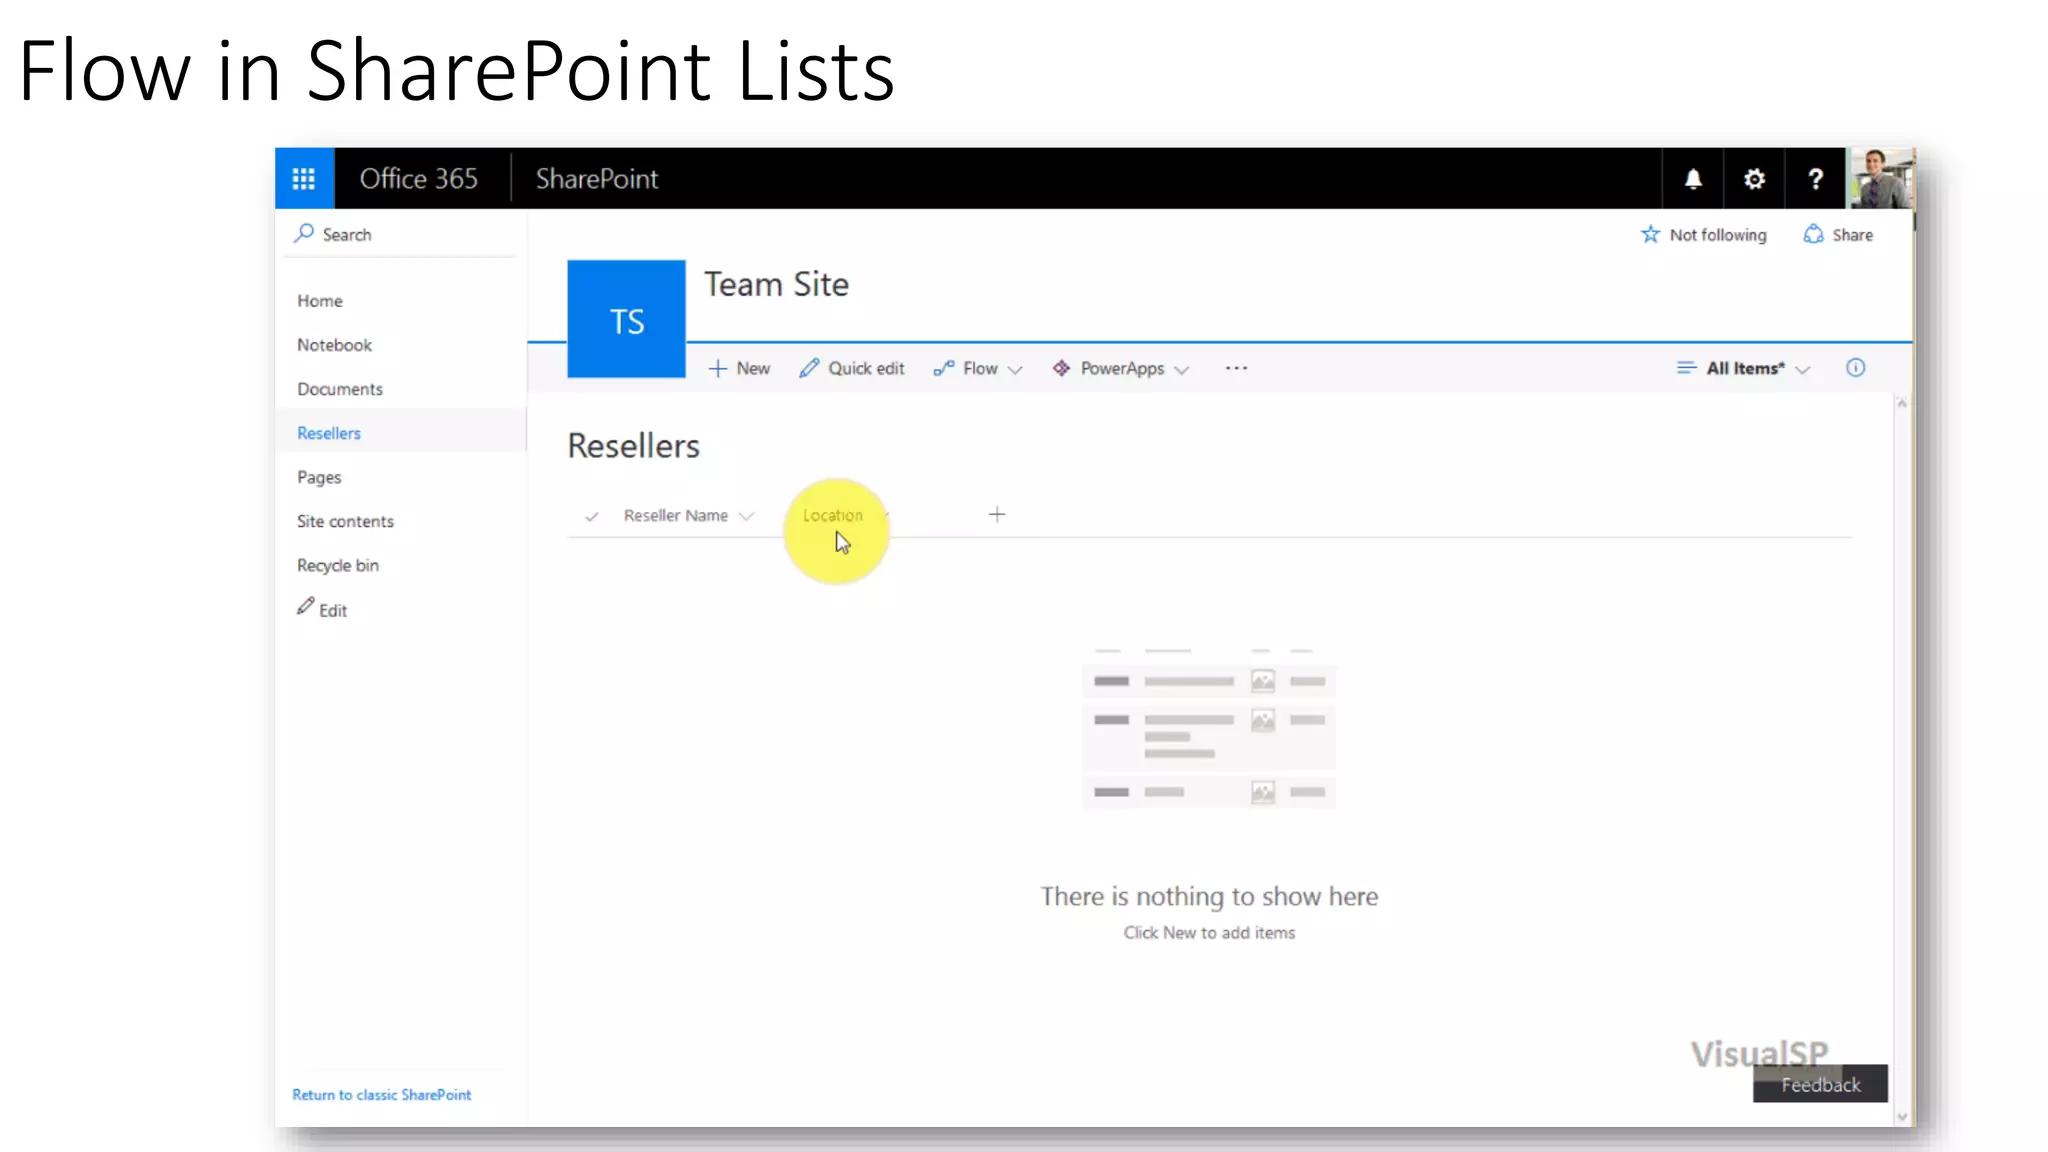2048x1152 pixels.
Task: Click the Flow icon in the command bar
Action: coord(944,368)
